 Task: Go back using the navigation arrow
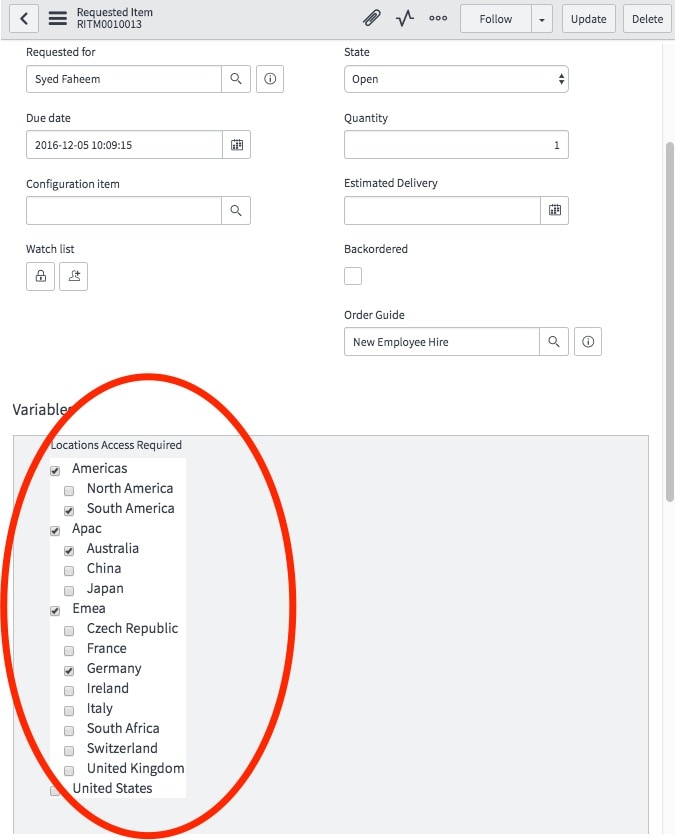tap(22, 17)
